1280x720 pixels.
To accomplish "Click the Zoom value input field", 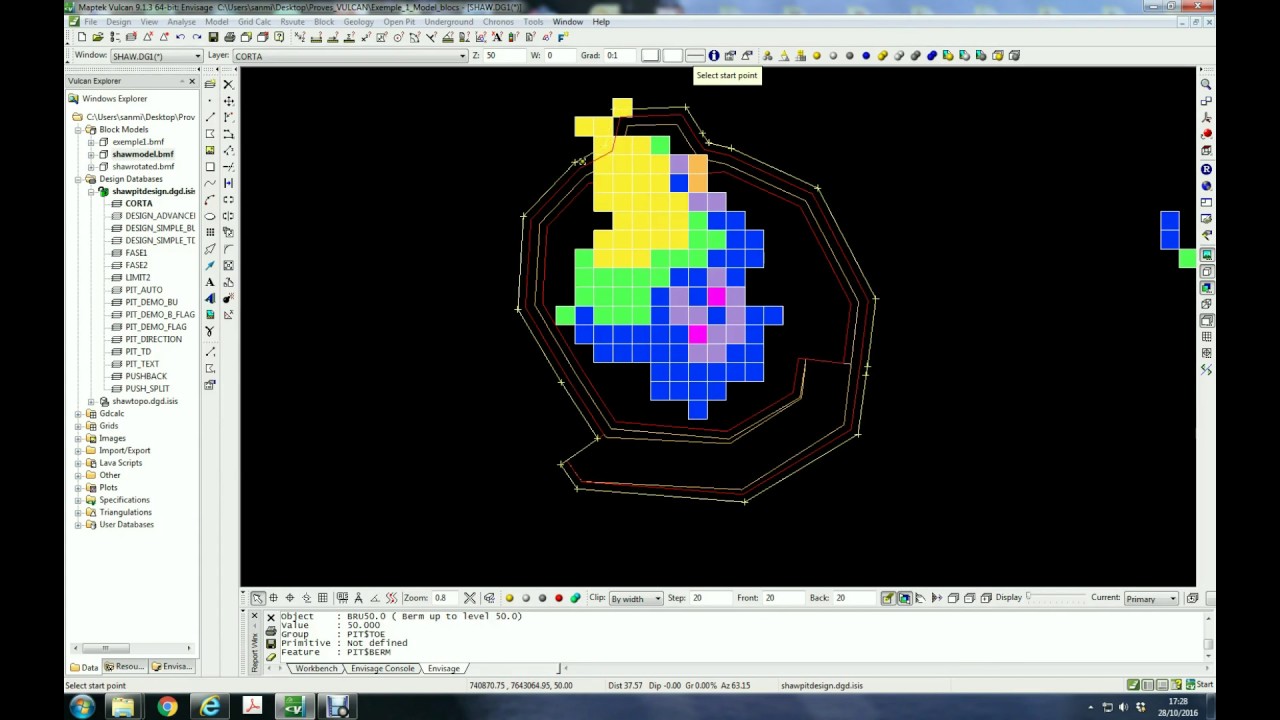I will pyautogui.click(x=445, y=598).
